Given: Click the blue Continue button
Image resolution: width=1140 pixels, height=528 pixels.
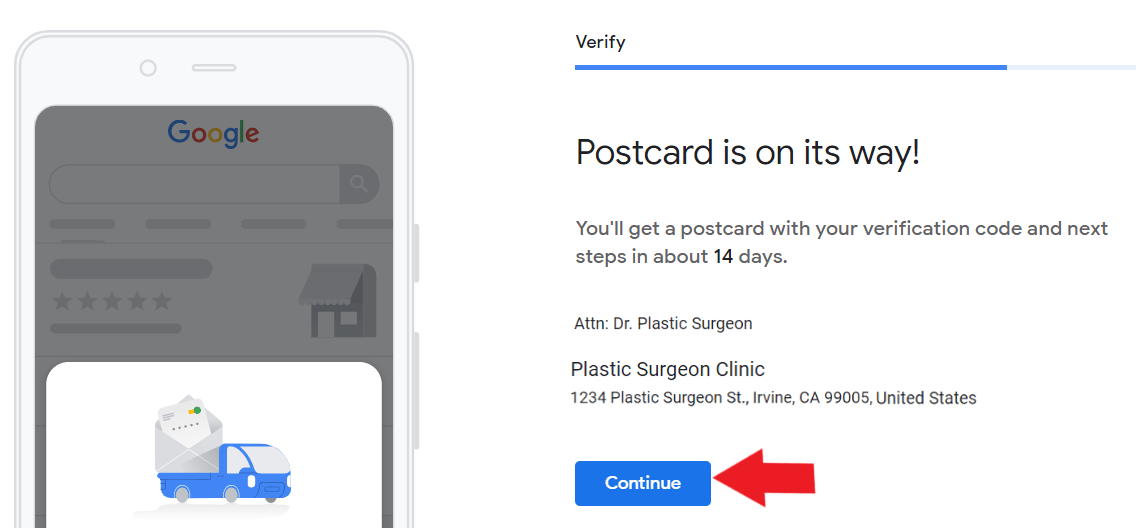Looking at the screenshot, I should (642, 483).
